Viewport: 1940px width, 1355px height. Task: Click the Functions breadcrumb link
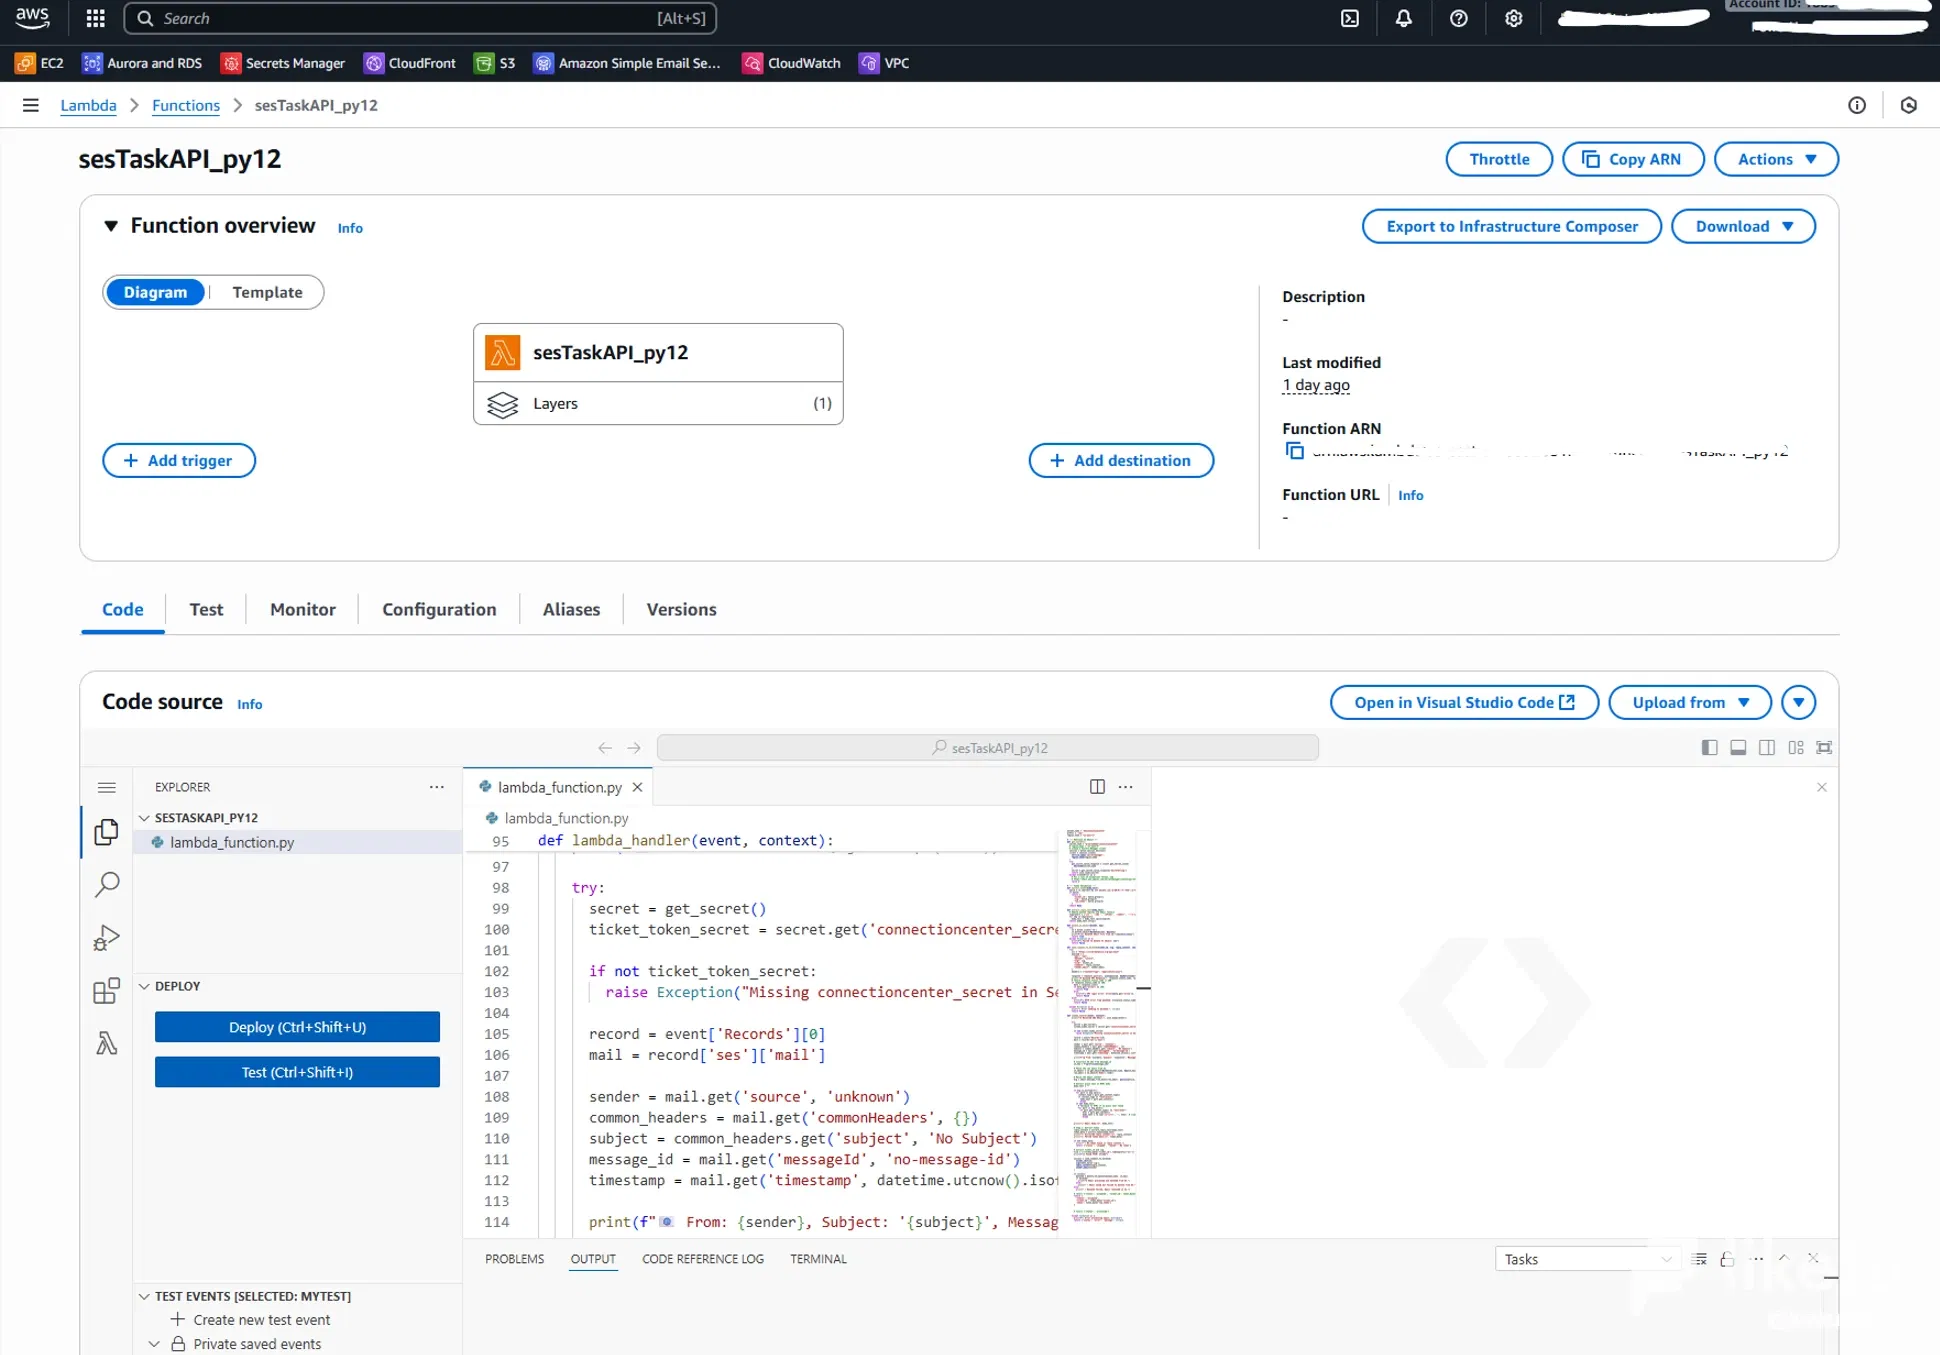coord(186,105)
